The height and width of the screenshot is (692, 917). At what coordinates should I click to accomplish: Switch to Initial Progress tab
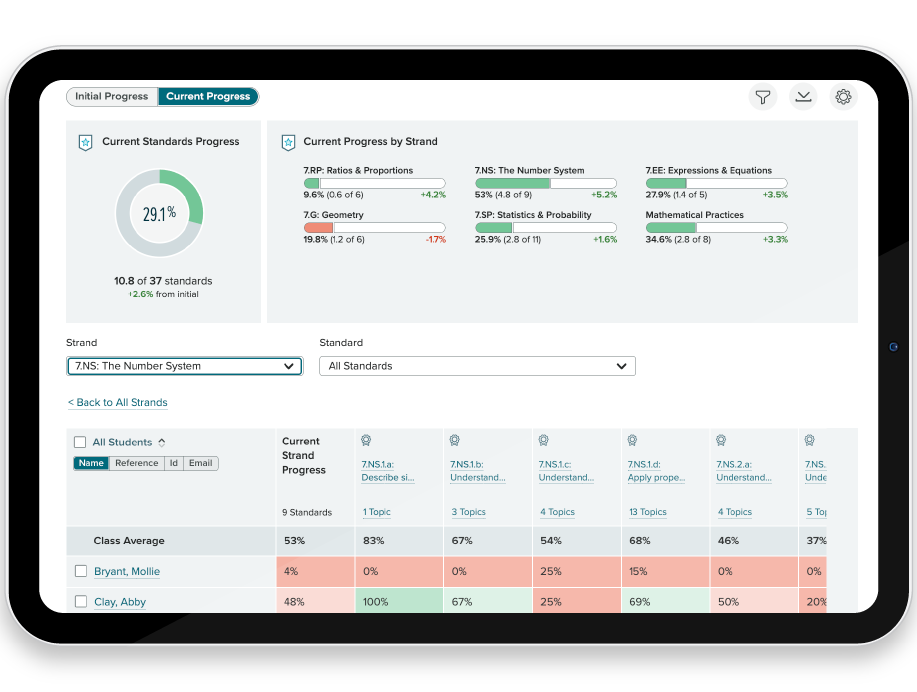point(112,97)
